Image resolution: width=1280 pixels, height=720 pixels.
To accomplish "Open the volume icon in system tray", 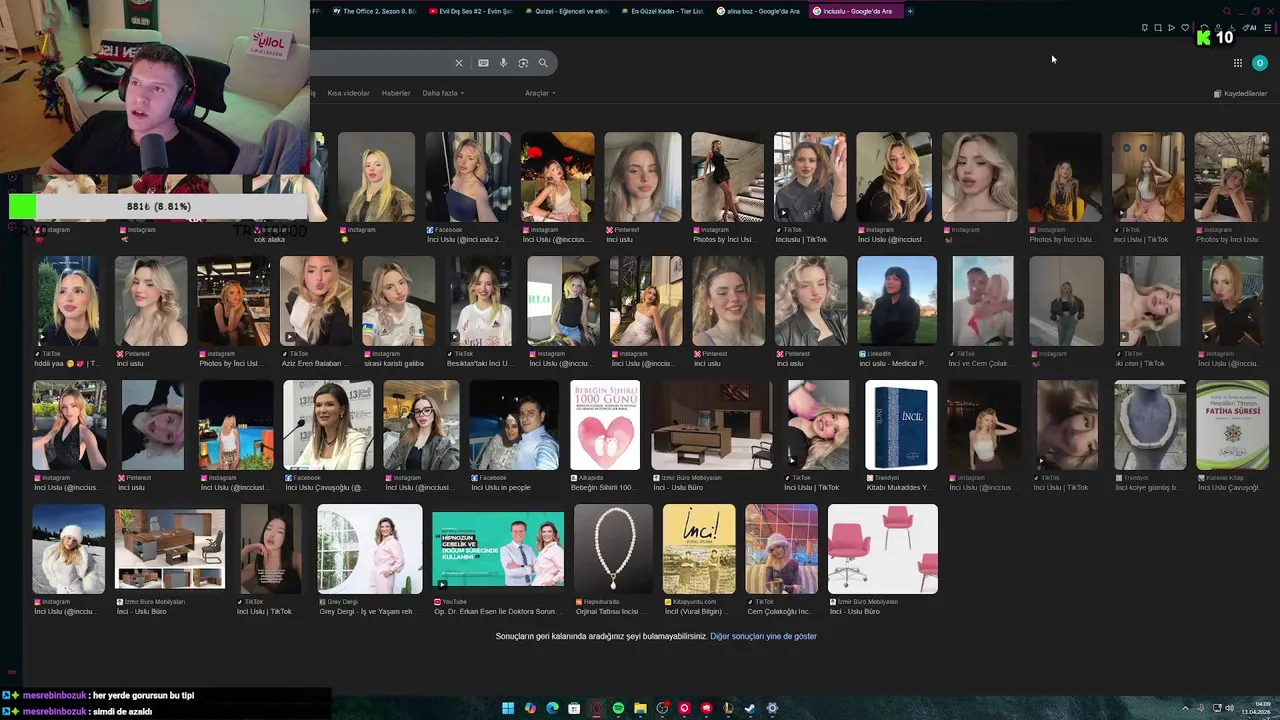I will 1229,708.
